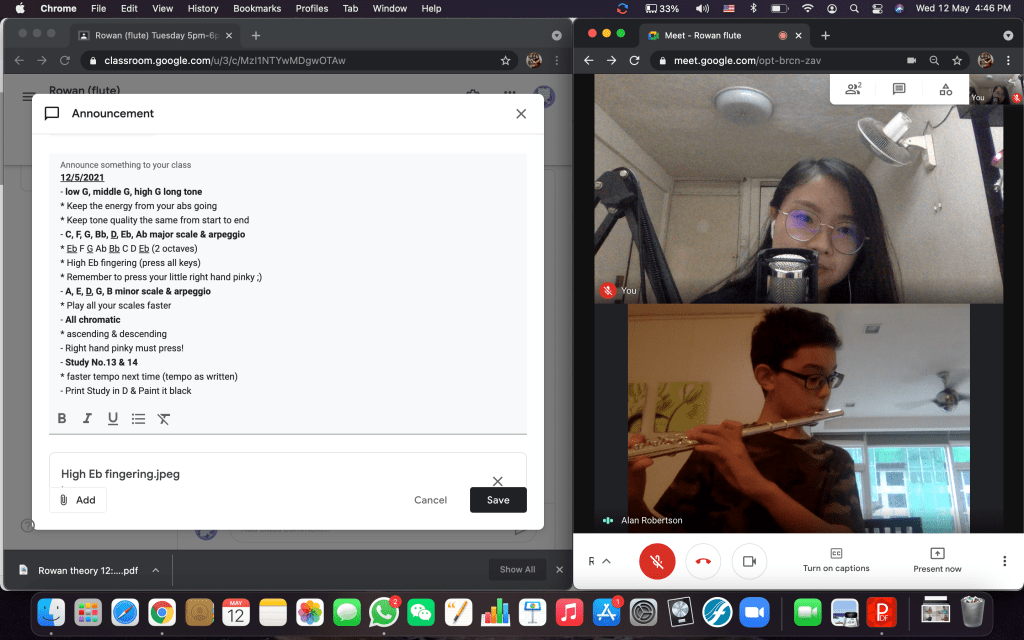Hang up the Meet call
This screenshot has width=1024, height=640.
pos(703,561)
